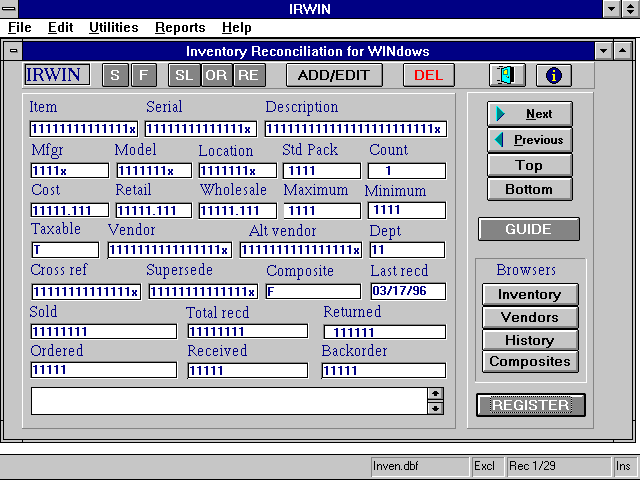The width and height of the screenshot is (640, 480).
Task: Click the ADD/EDIT button
Action: (334, 75)
